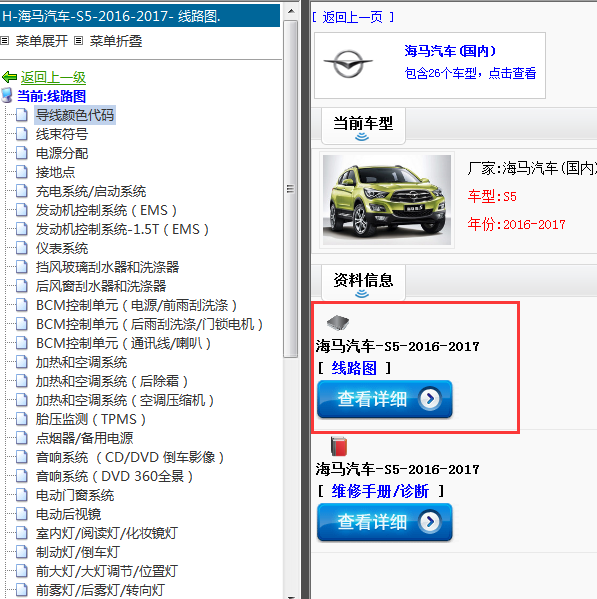
Task: Open 加热和空调系统（空调压缩机） entry
Action: 125,400
